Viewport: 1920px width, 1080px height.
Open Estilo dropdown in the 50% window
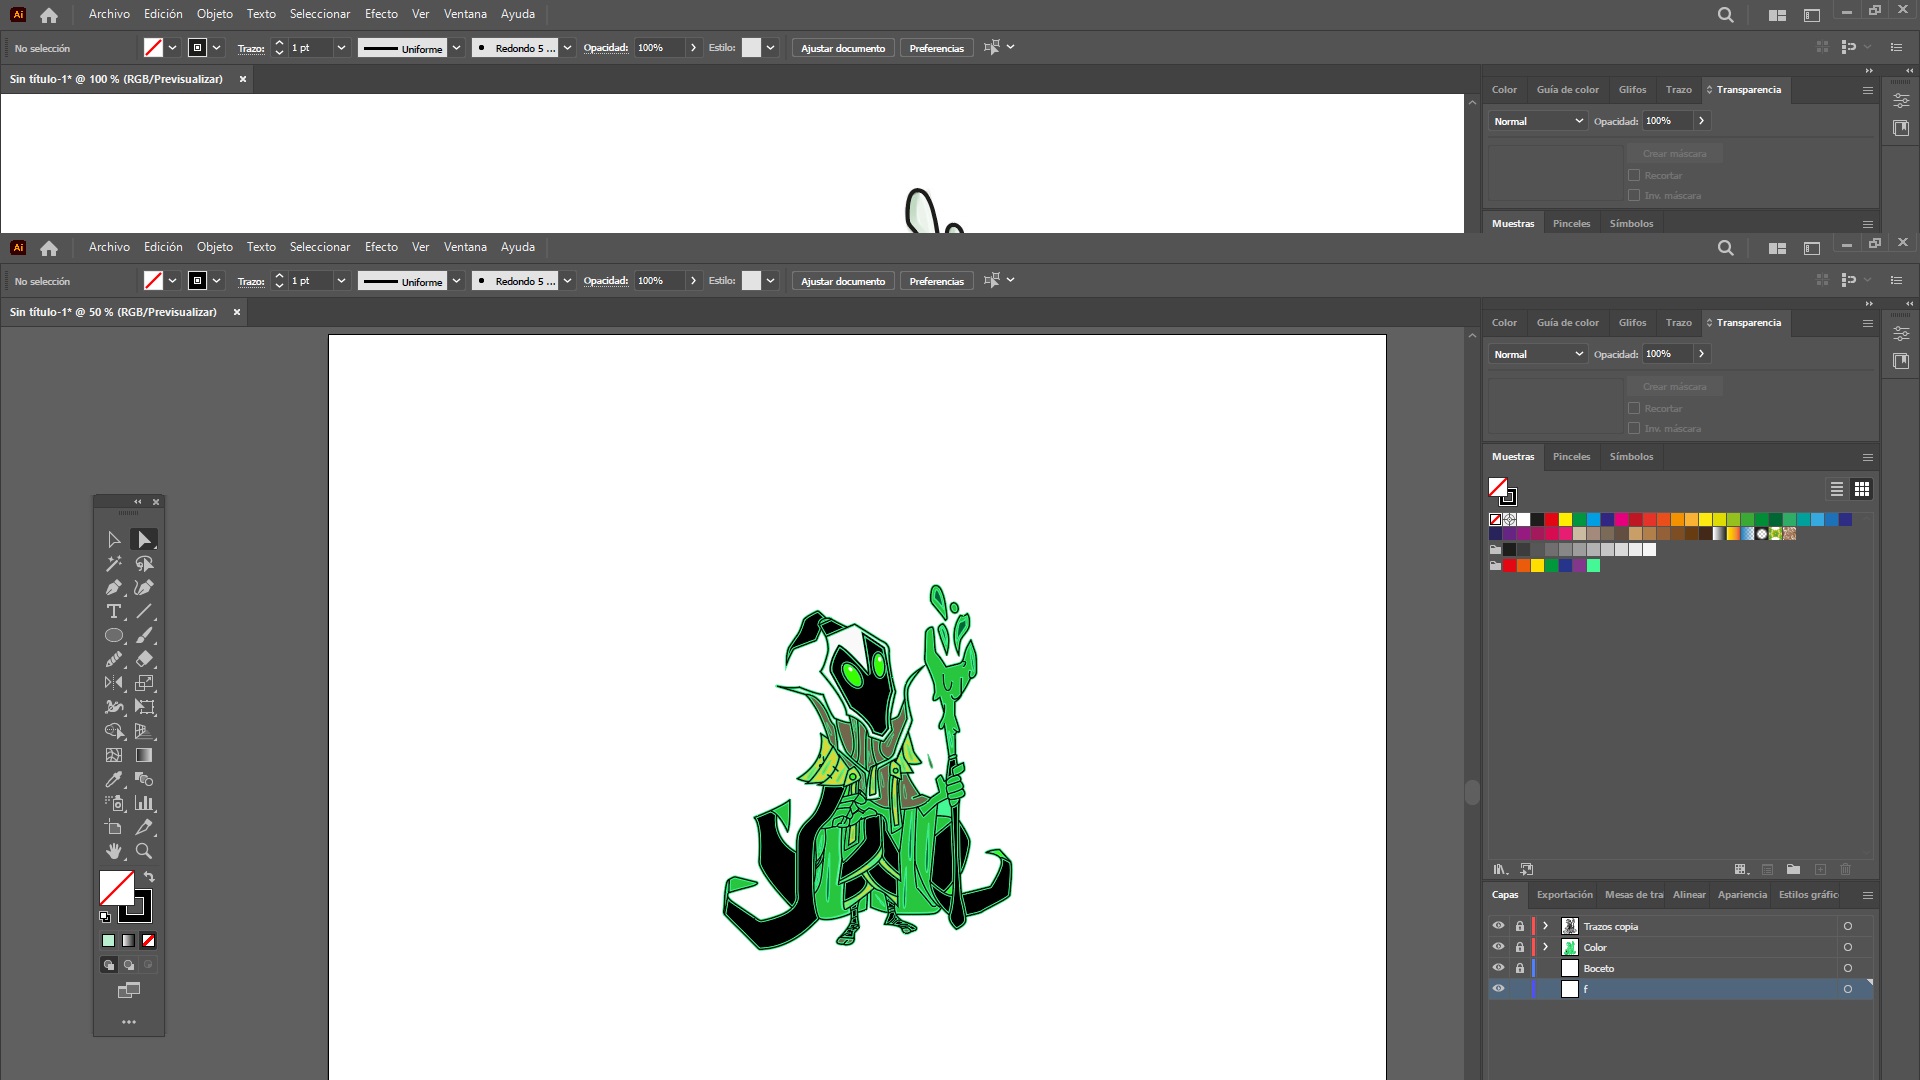pyautogui.click(x=771, y=281)
